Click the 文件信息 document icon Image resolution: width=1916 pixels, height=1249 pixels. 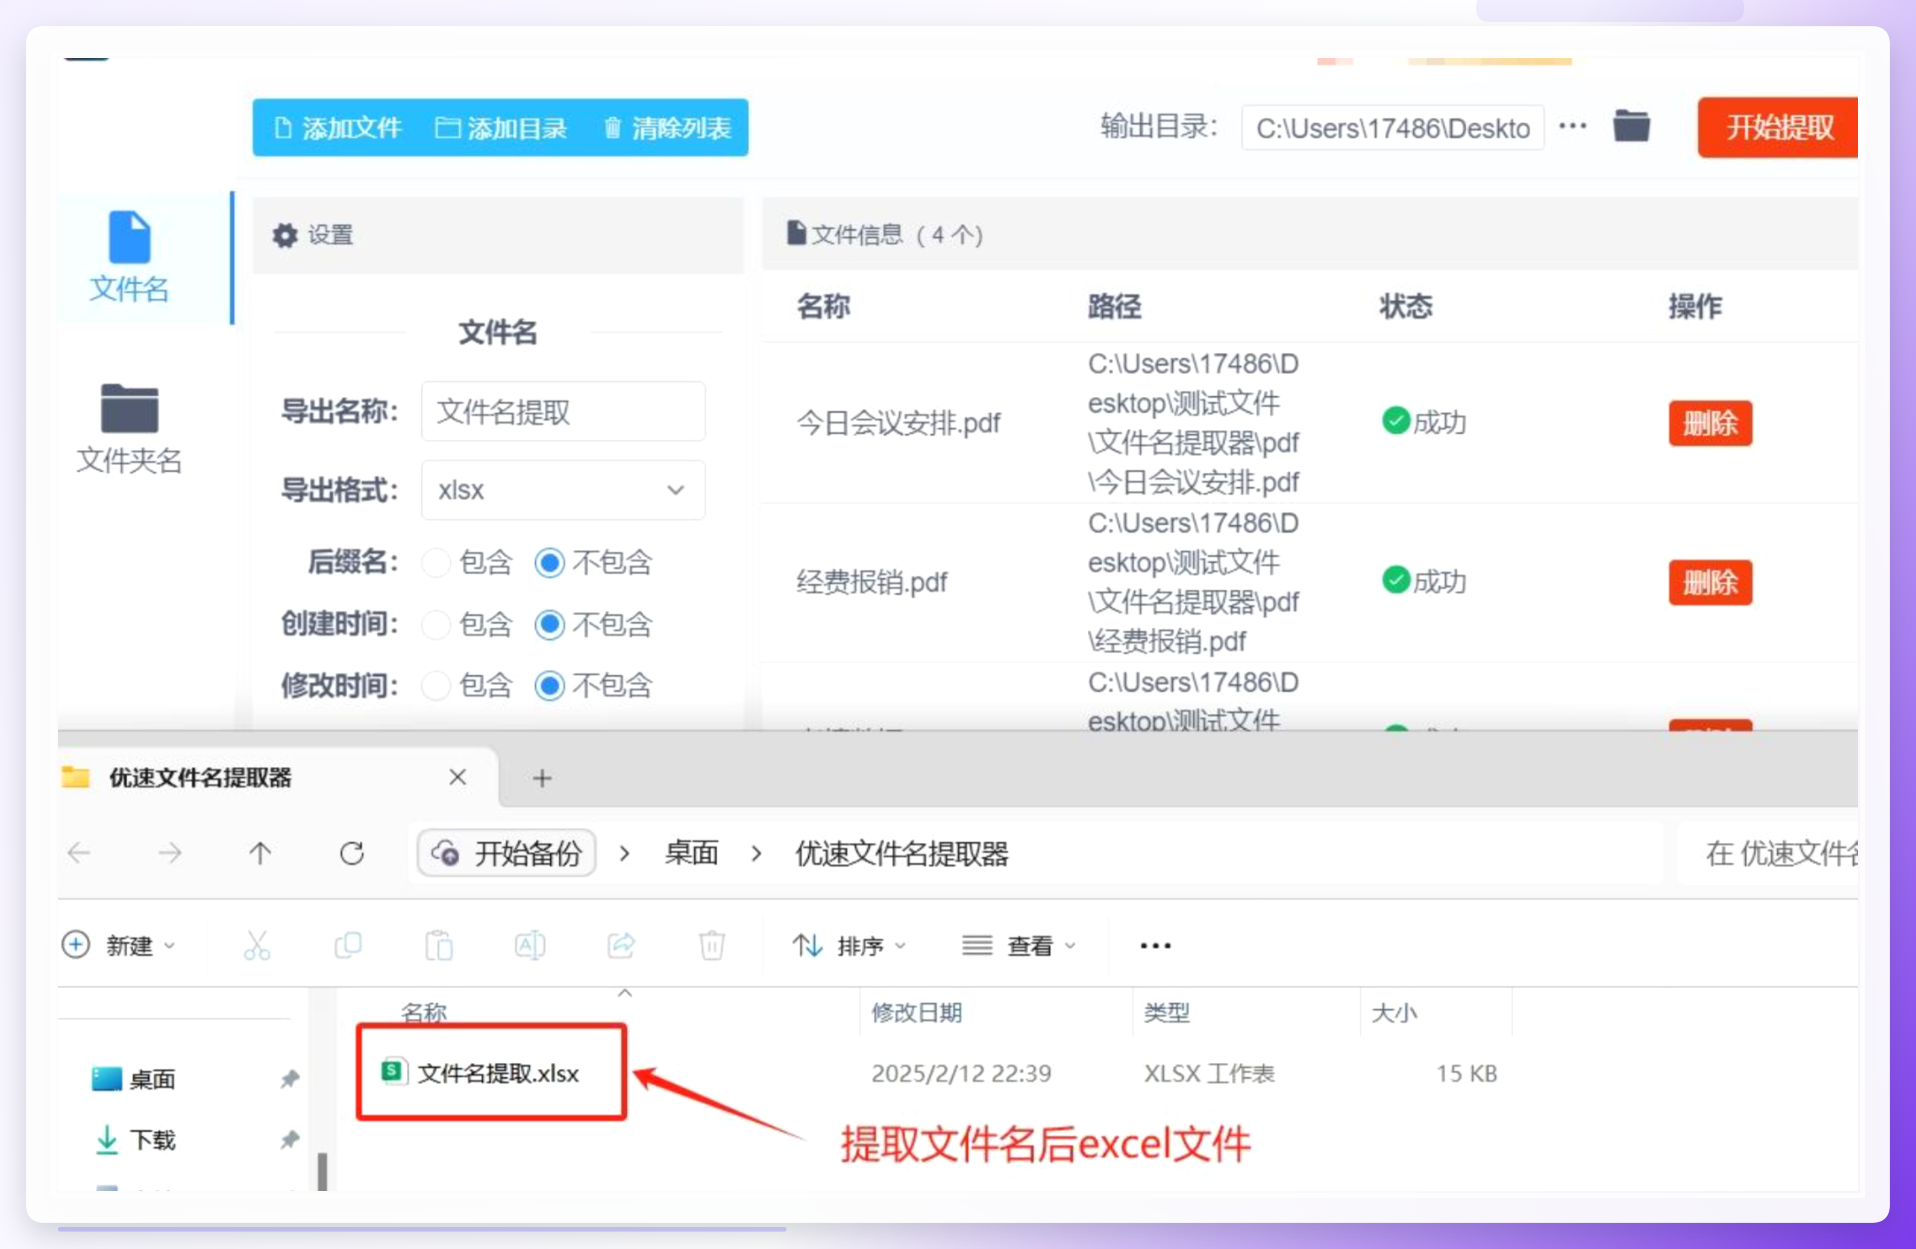[796, 233]
